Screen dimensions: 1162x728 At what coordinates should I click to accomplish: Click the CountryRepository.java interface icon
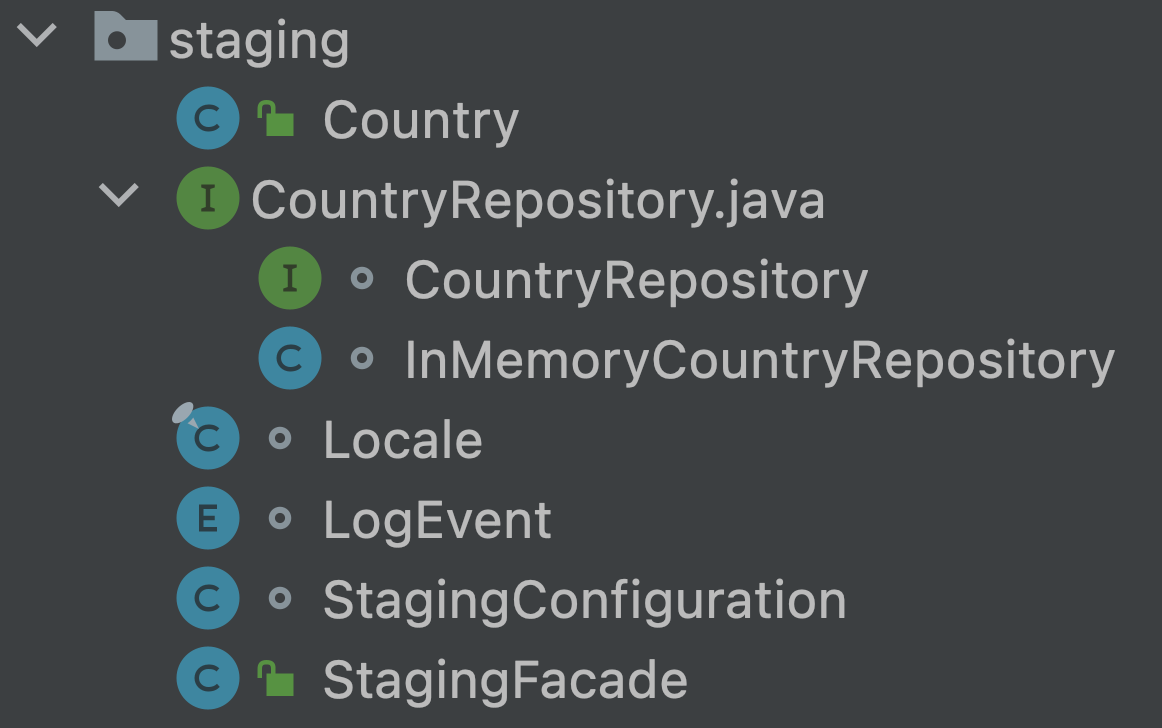208,198
